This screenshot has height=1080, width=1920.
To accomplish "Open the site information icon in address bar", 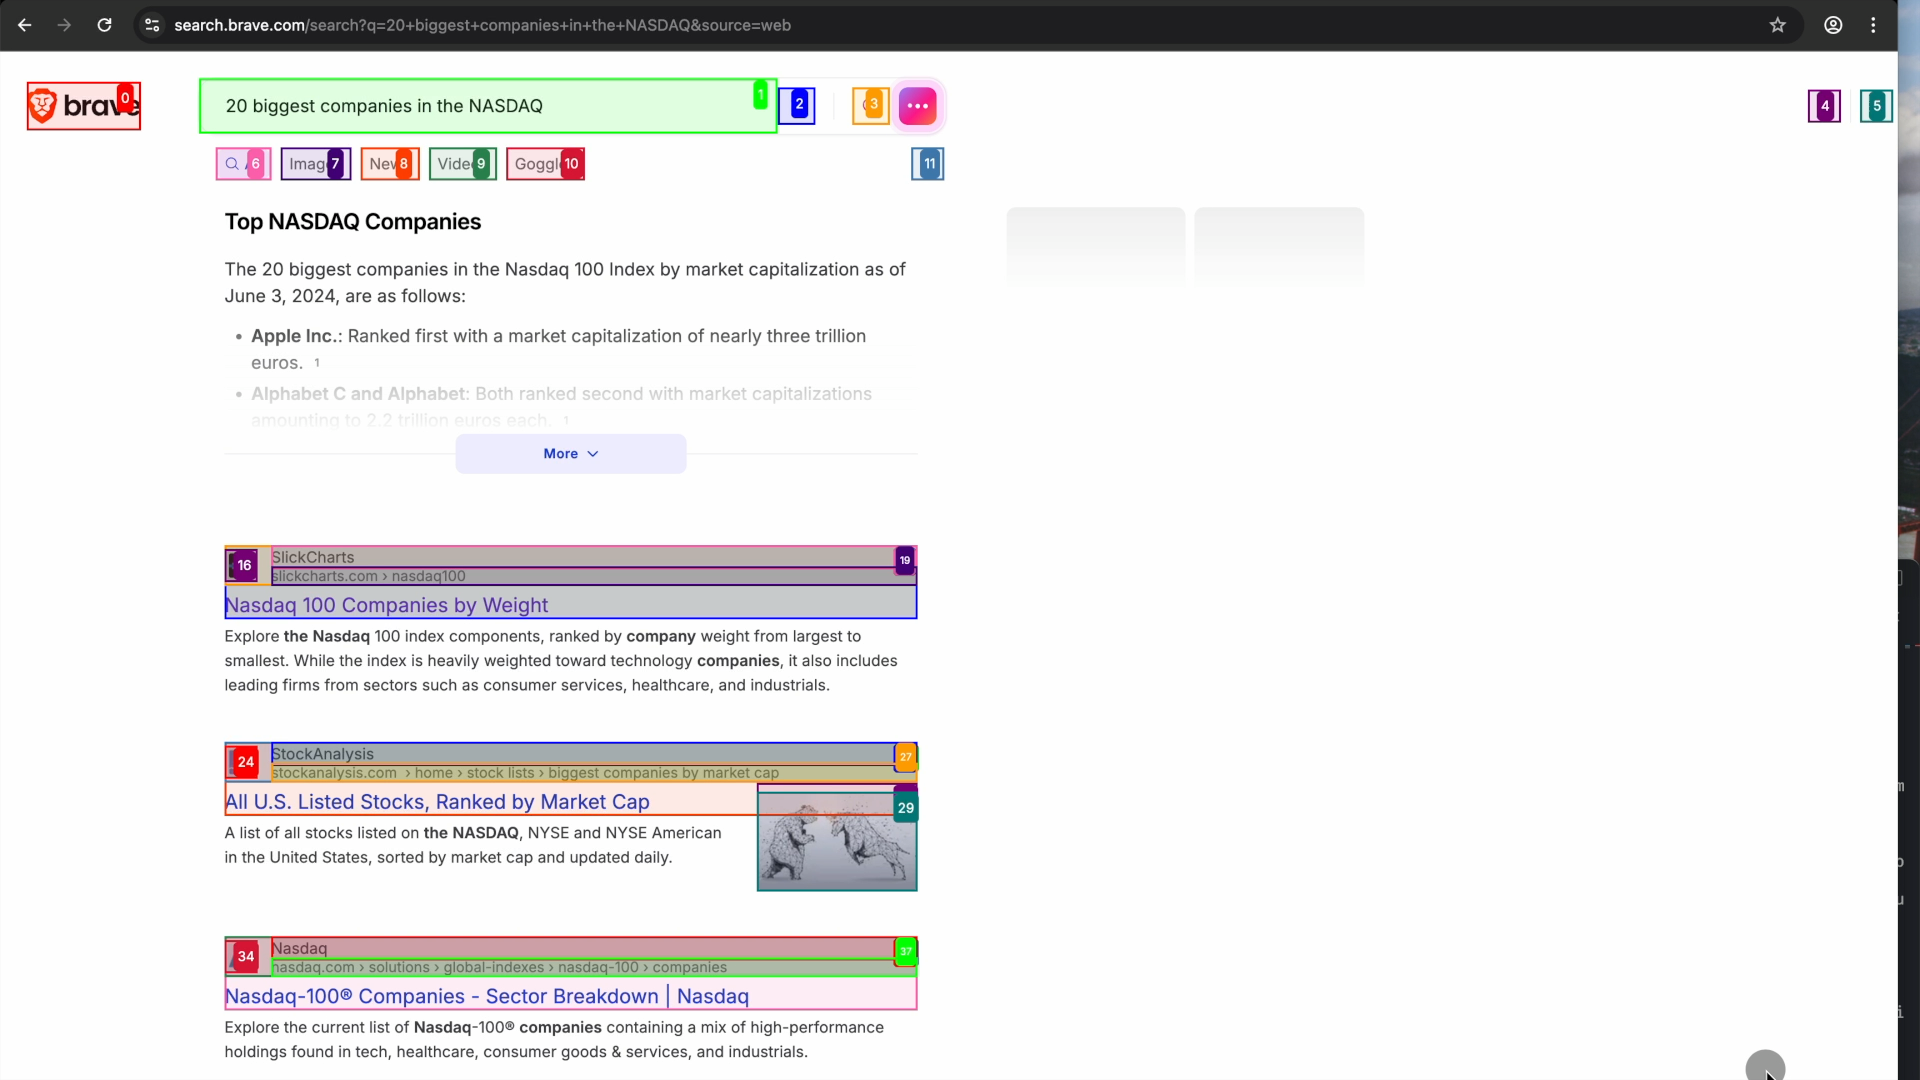I will [x=152, y=25].
